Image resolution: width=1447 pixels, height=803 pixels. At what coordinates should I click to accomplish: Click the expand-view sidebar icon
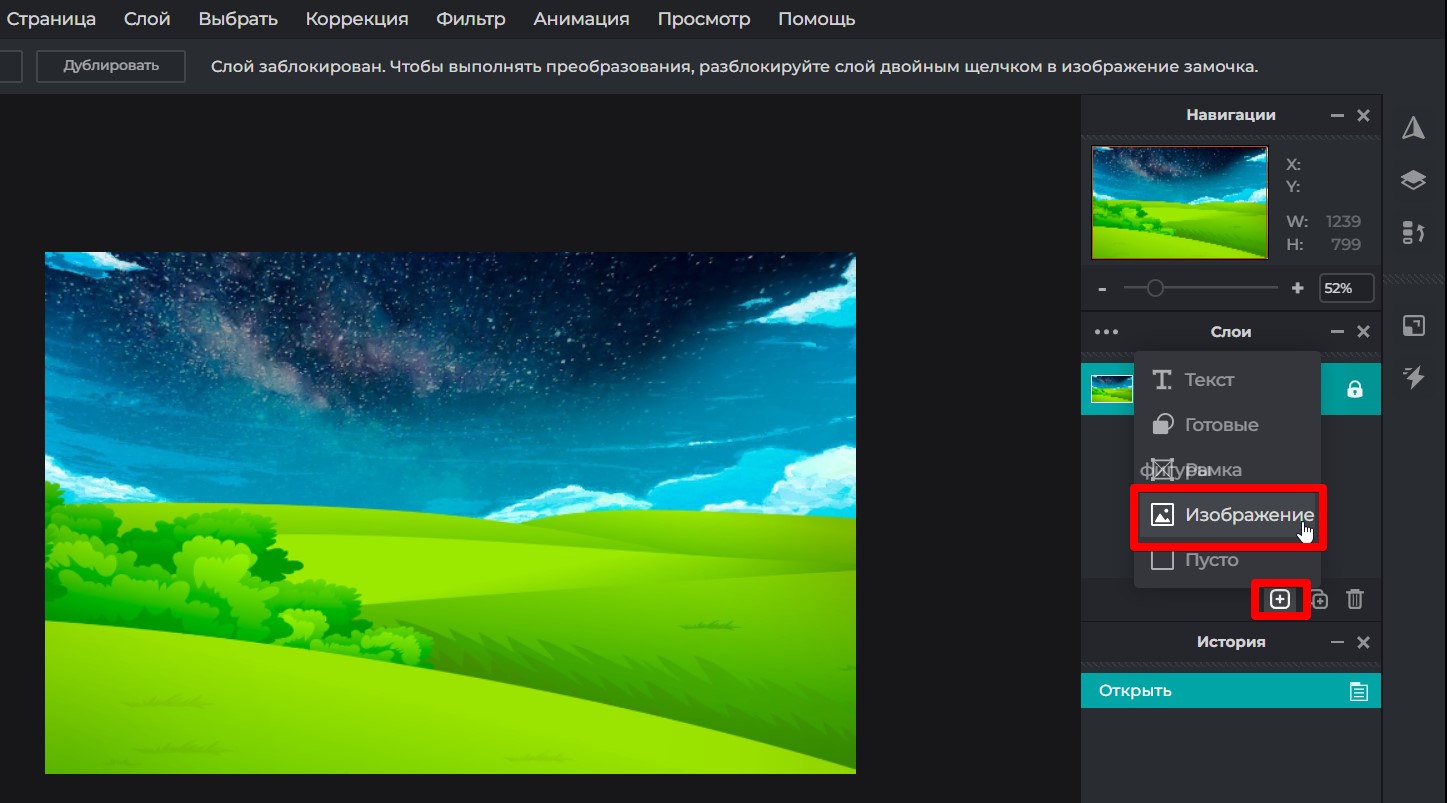click(x=1413, y=325)
